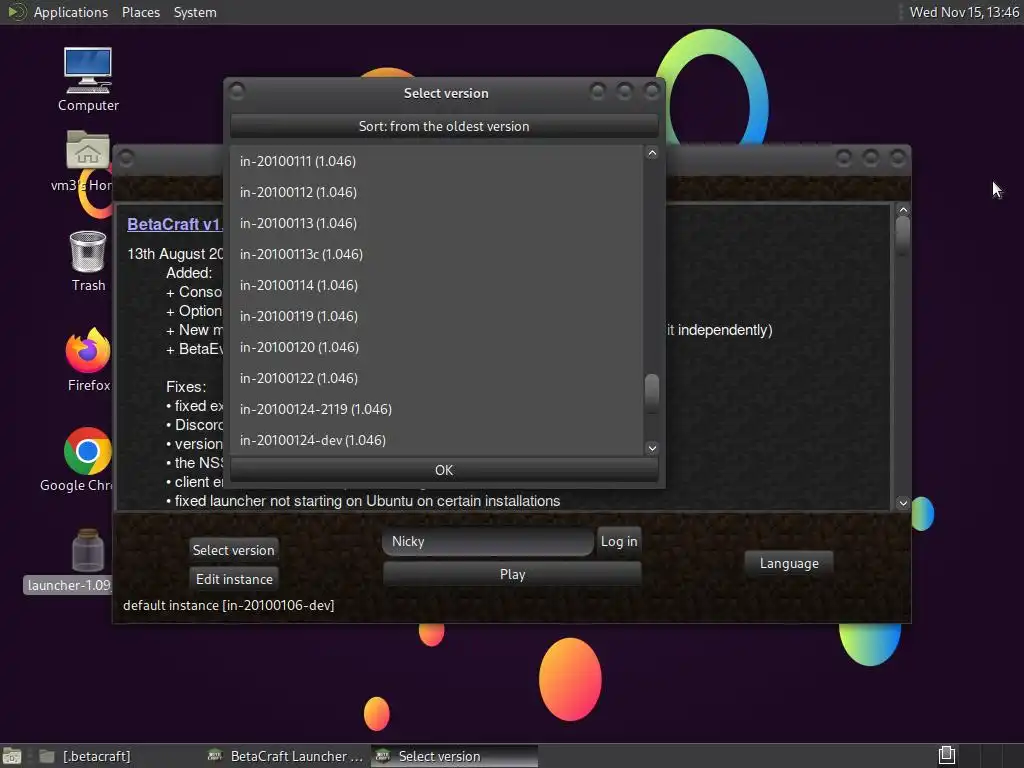Select version in-20100114 (1.046)
1024x768 pixels.
coord(436,285)
